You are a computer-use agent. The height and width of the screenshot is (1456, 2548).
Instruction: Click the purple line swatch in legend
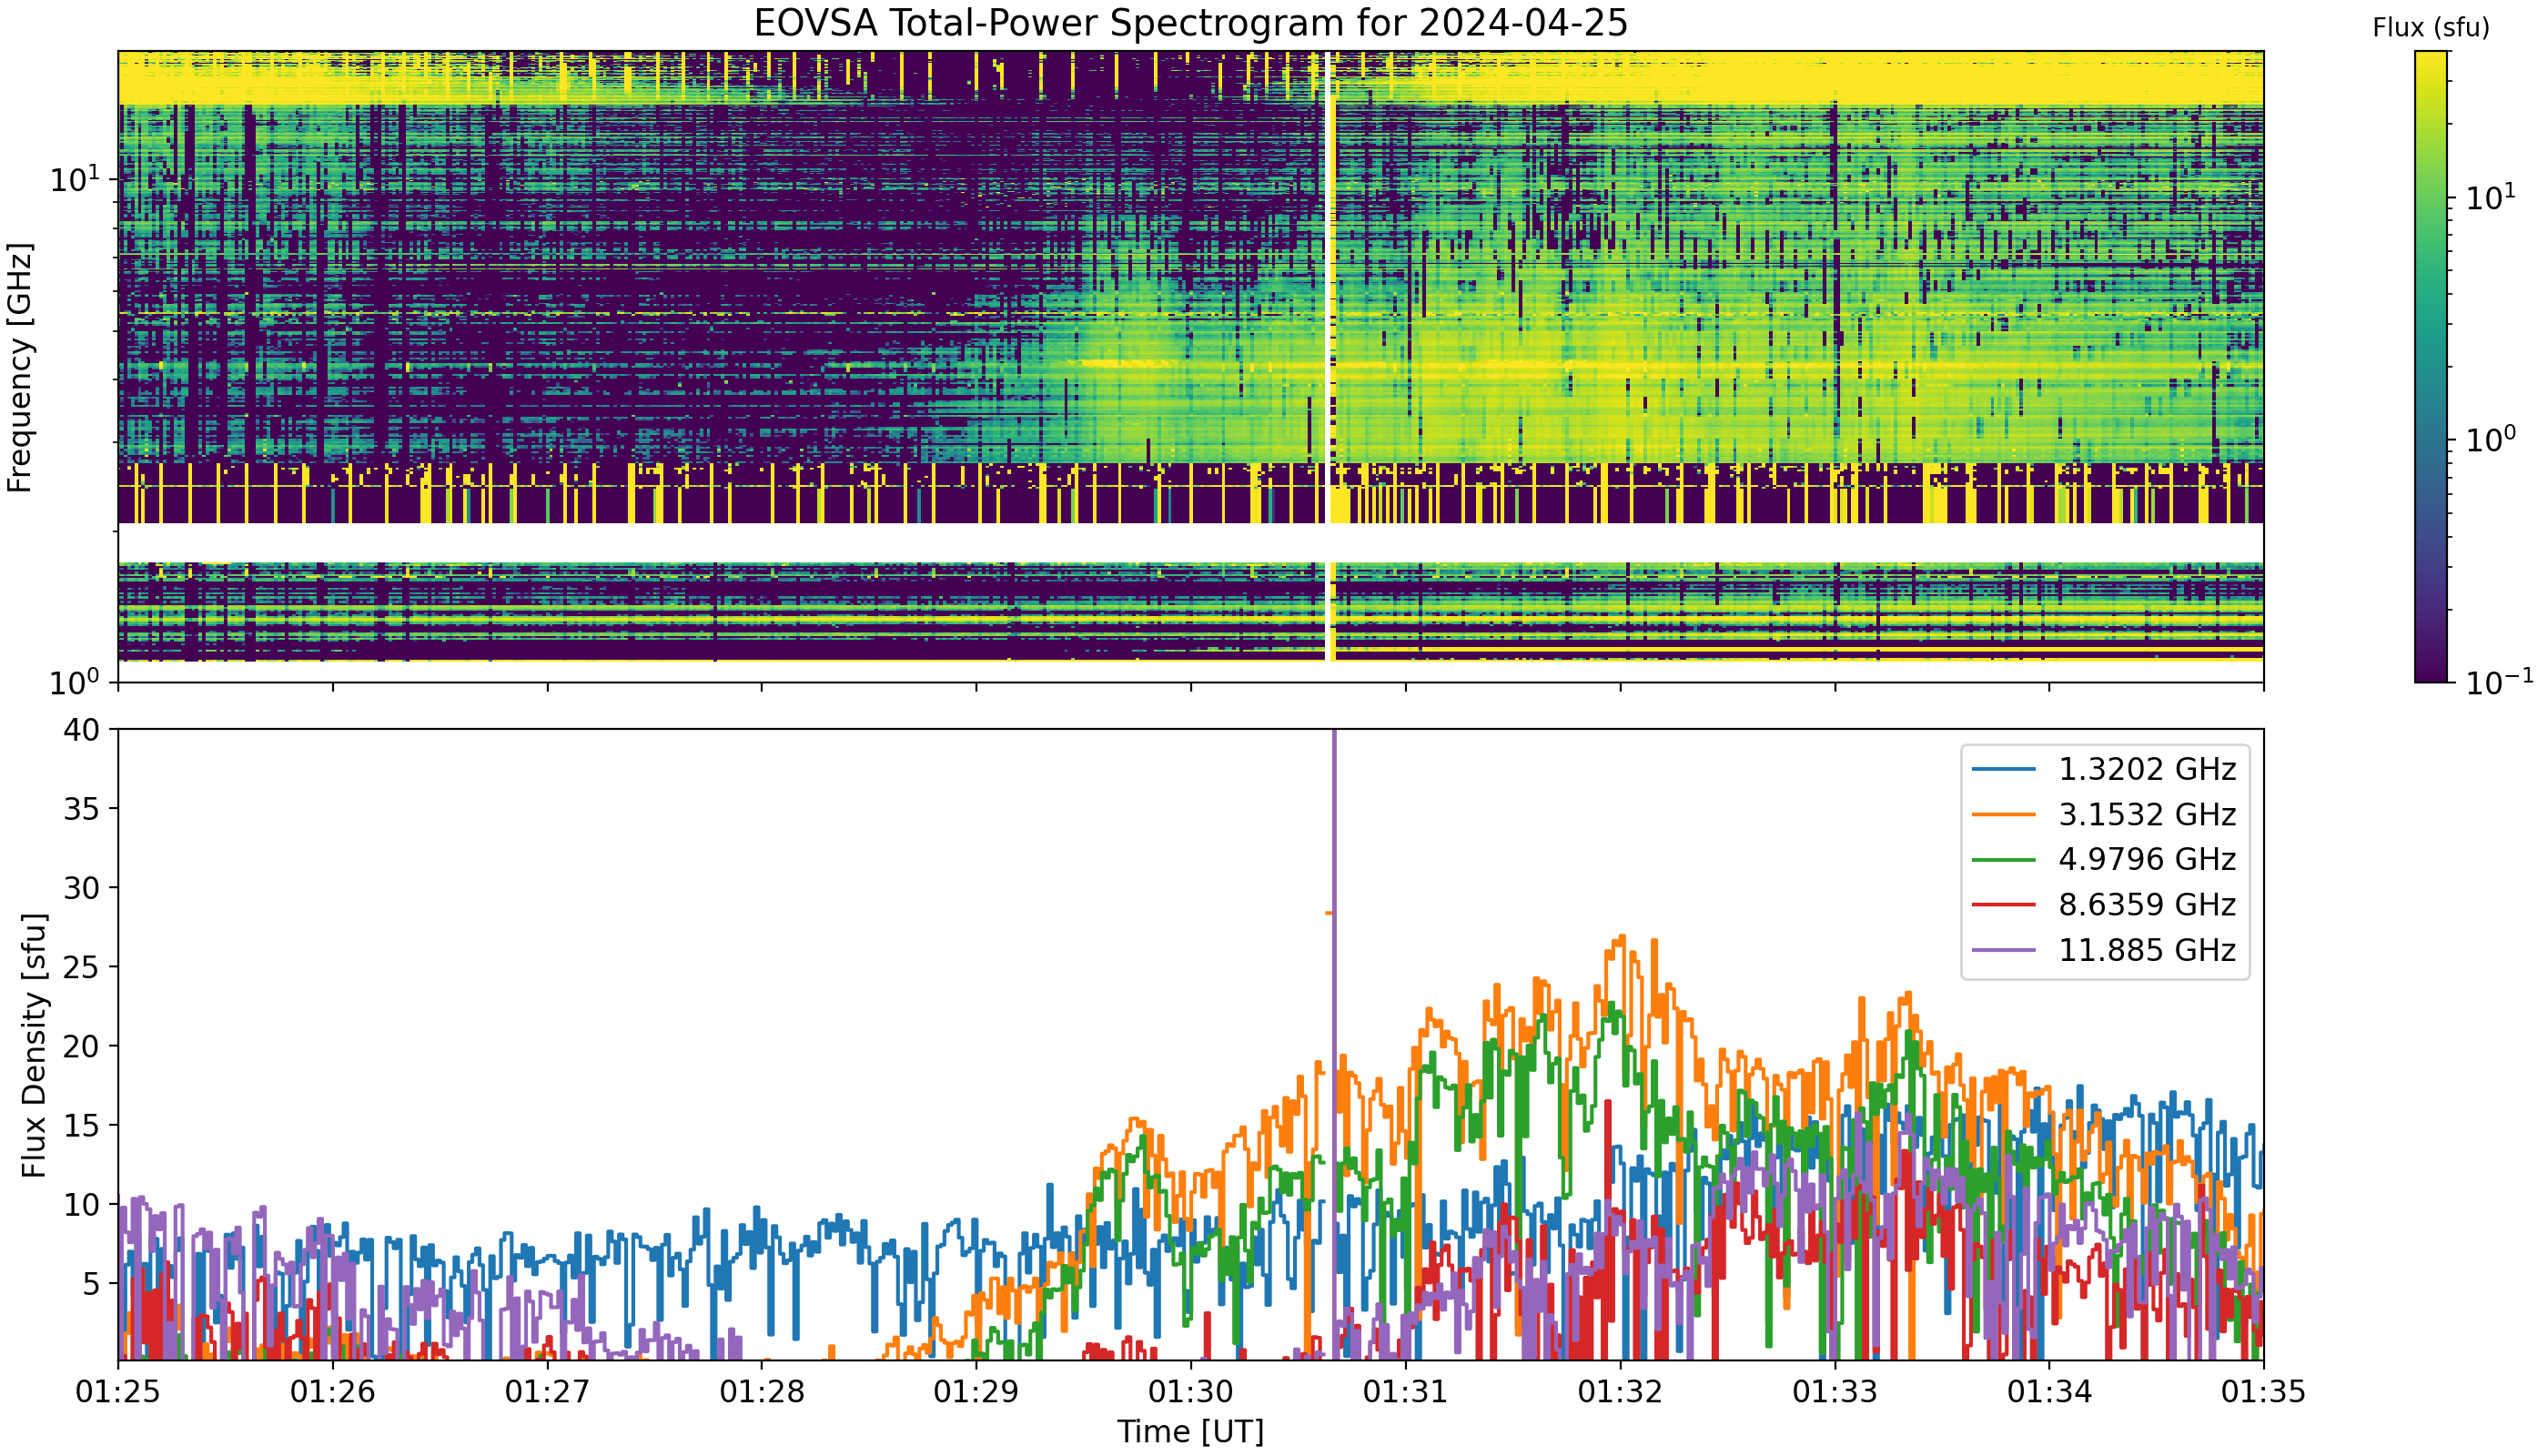click(2004, 950)
